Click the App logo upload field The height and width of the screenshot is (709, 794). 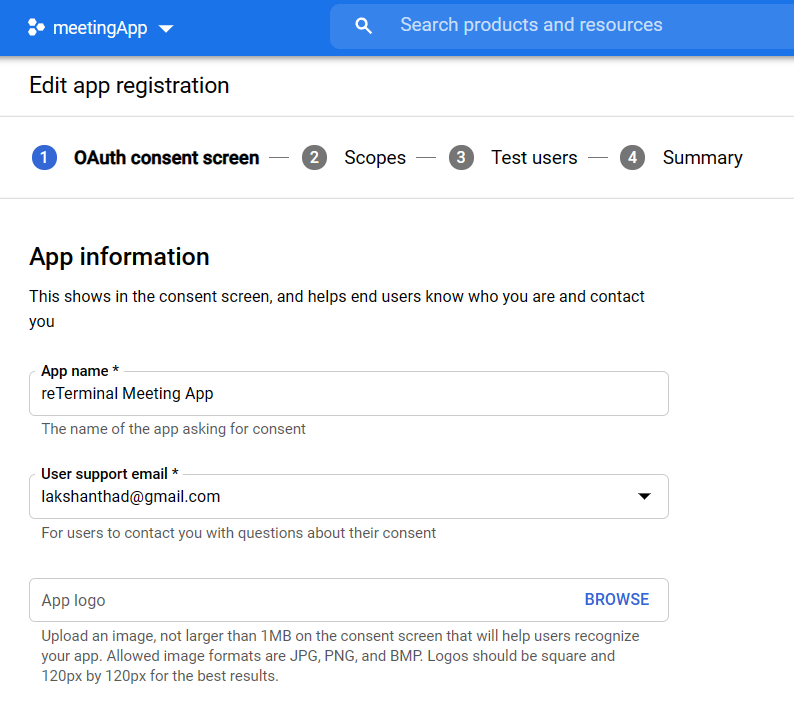pyautogui.click(x=300, y=600)
